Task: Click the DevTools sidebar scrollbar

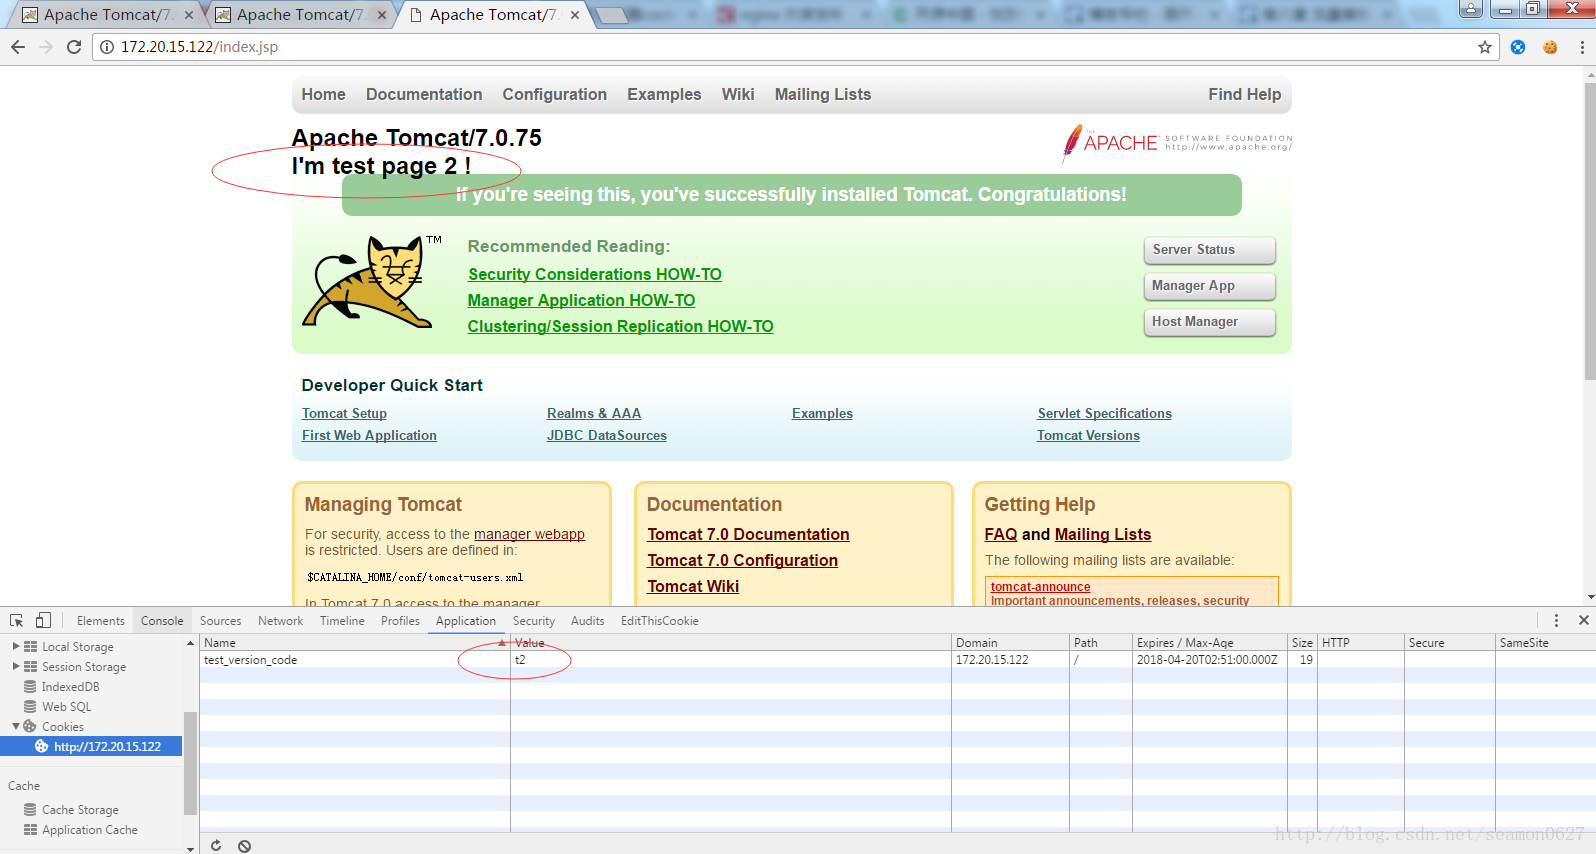Action: tap(190, 762)
